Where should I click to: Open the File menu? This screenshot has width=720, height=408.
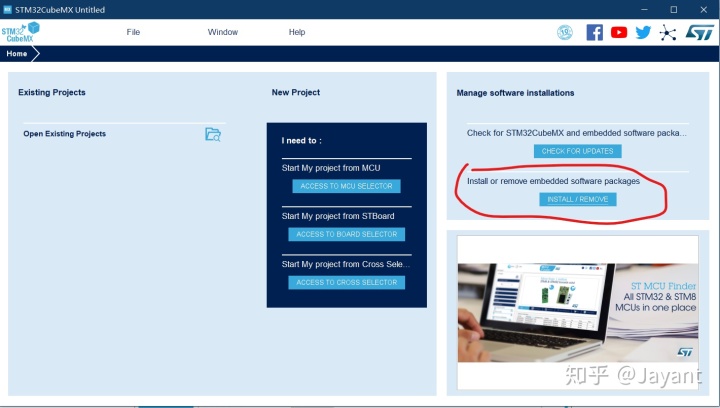133,32
